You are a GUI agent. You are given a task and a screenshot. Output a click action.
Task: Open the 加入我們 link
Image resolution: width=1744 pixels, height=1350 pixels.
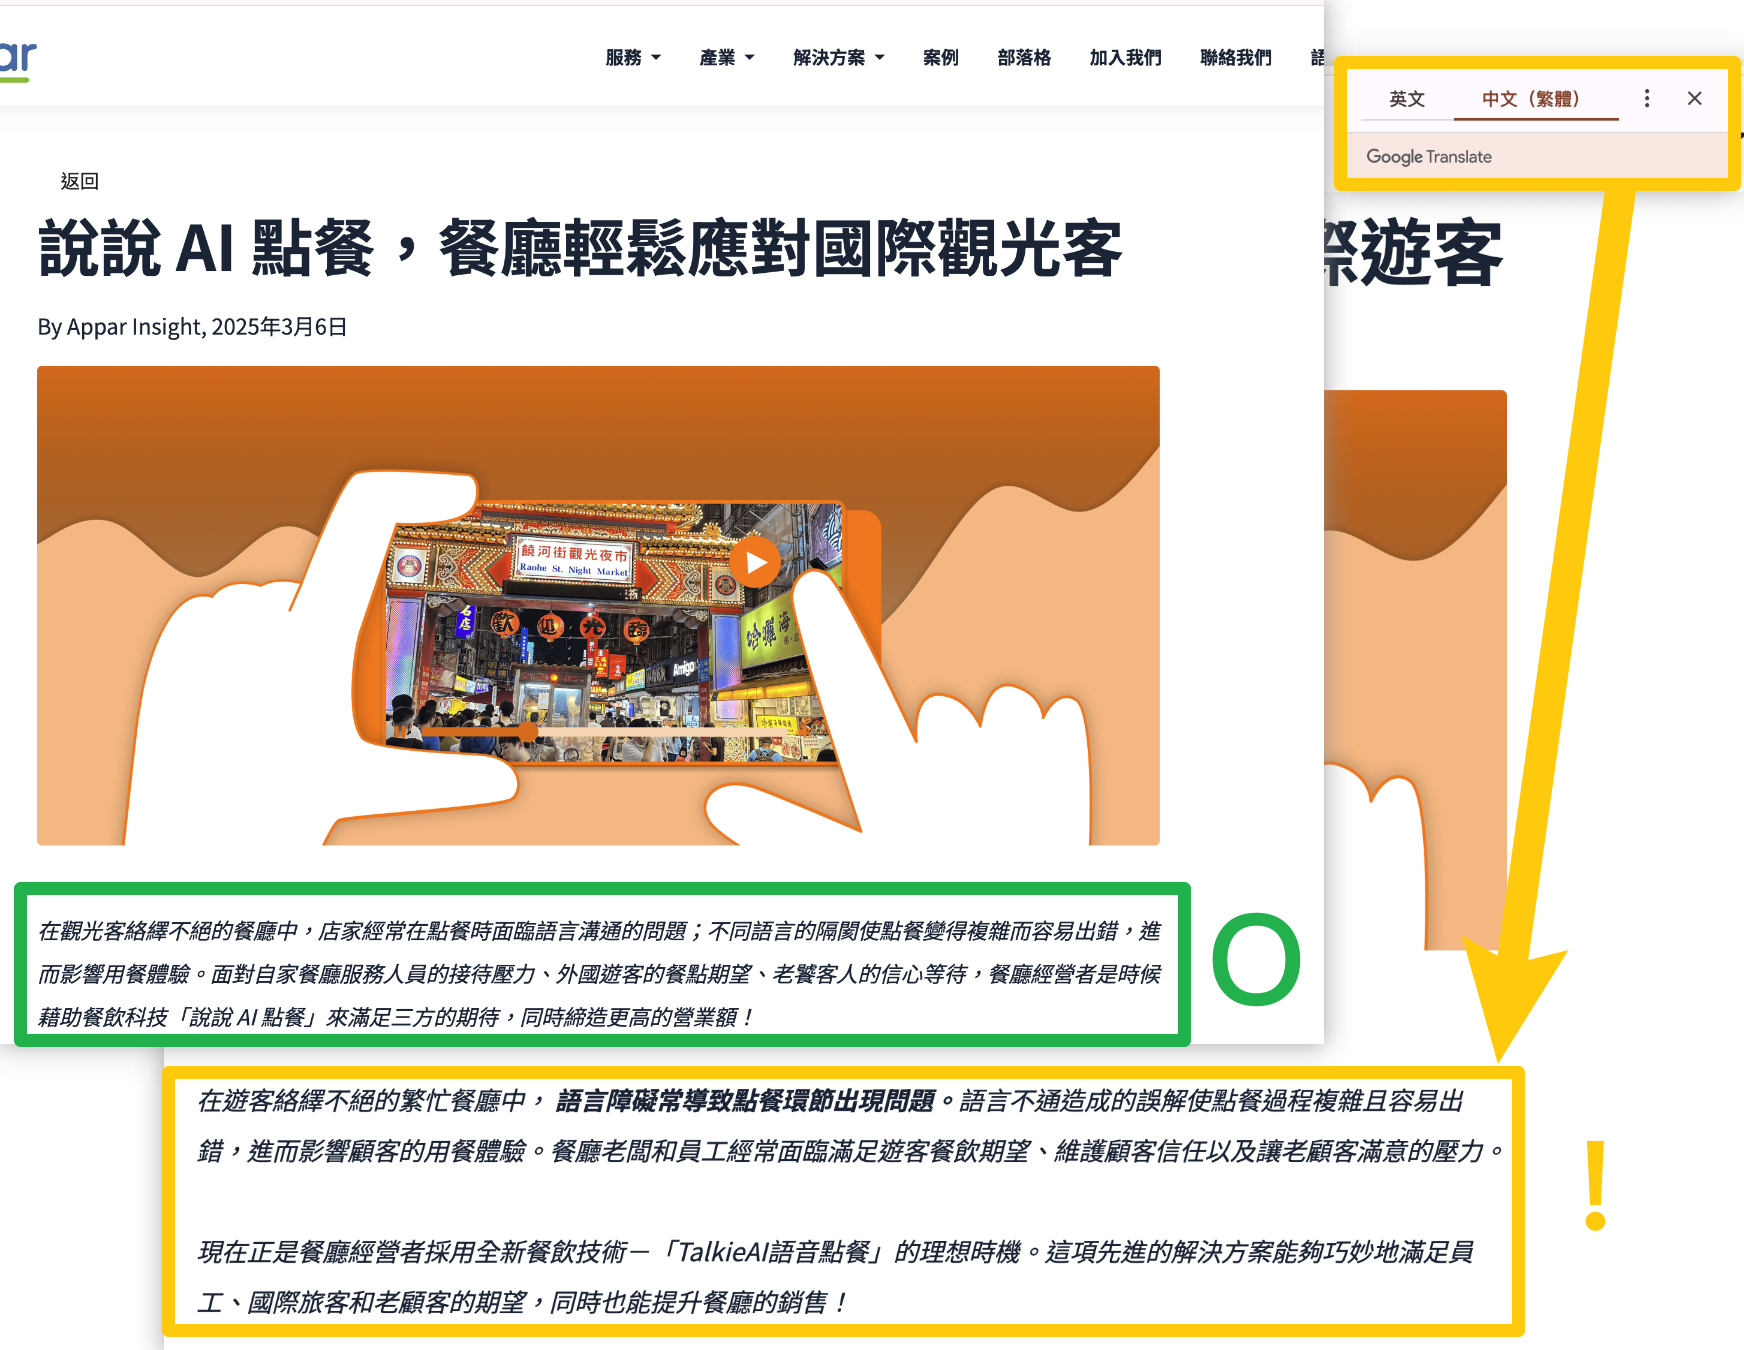click(x=1125, y=58)
